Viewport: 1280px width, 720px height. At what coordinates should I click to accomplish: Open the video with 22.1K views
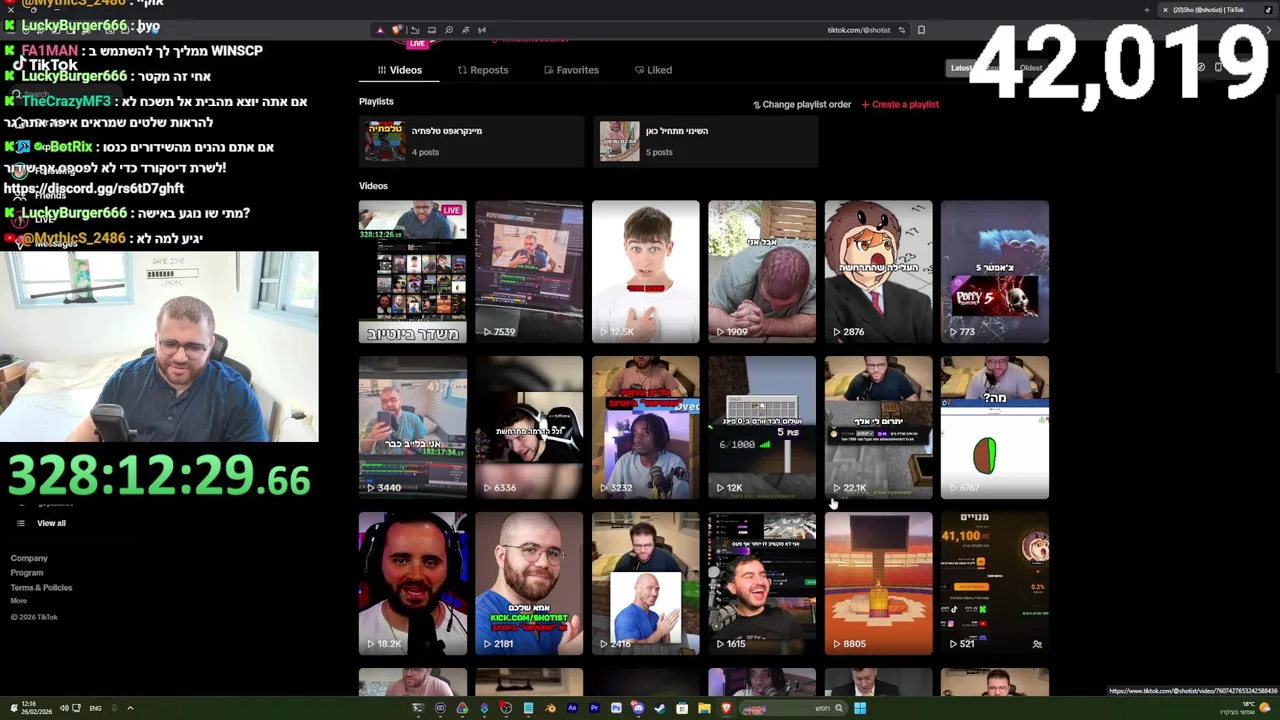click(x=878, y=428)
